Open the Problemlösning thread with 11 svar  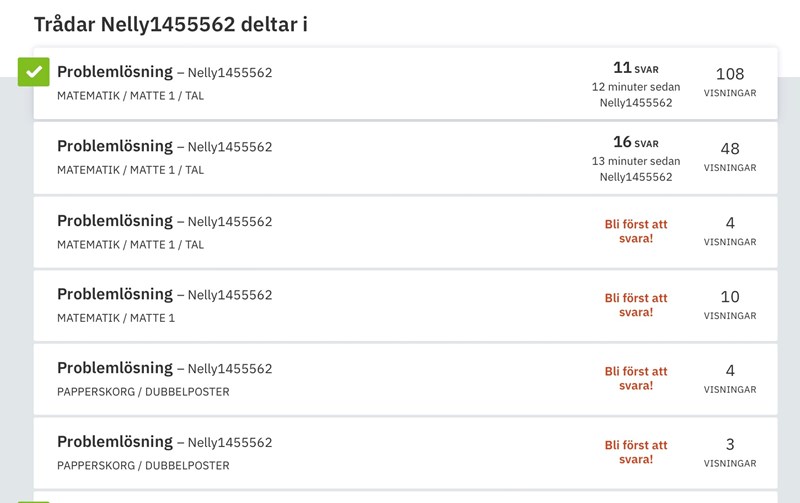(x=115, y=72)
